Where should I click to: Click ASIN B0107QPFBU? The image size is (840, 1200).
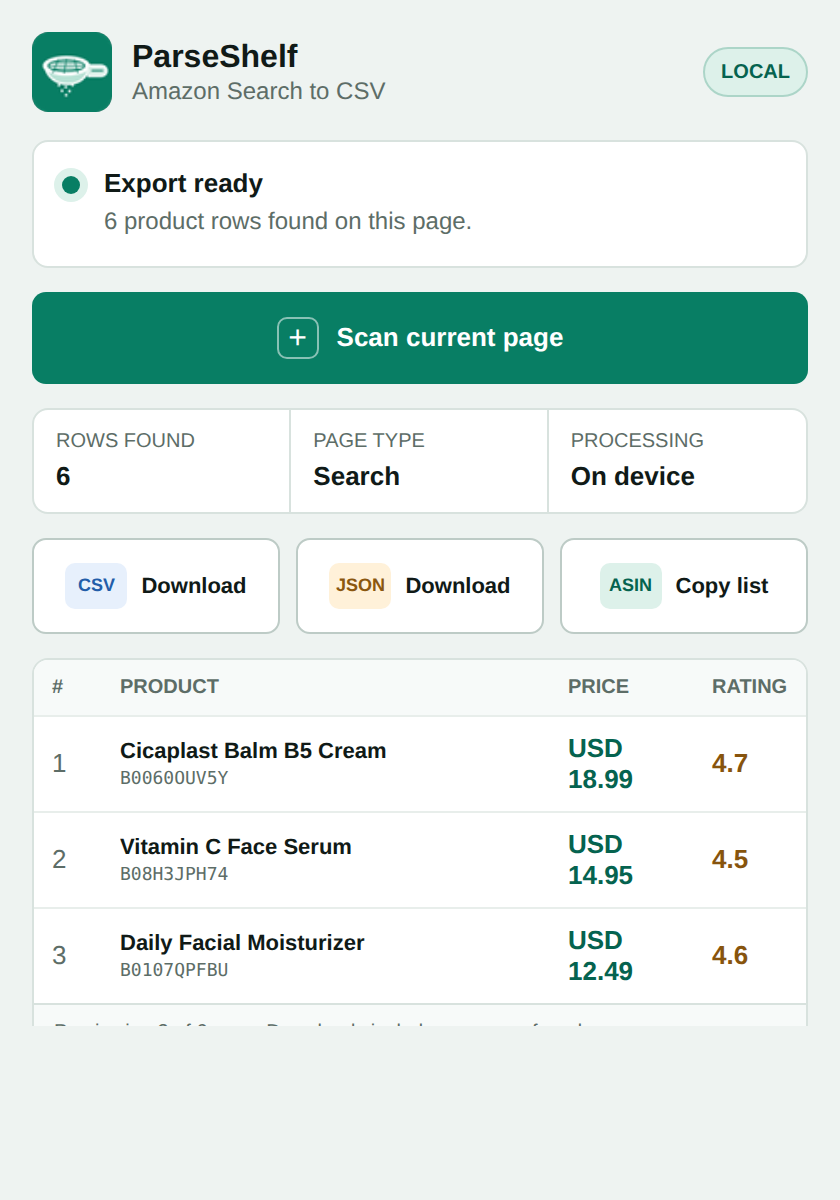[174, 970]
